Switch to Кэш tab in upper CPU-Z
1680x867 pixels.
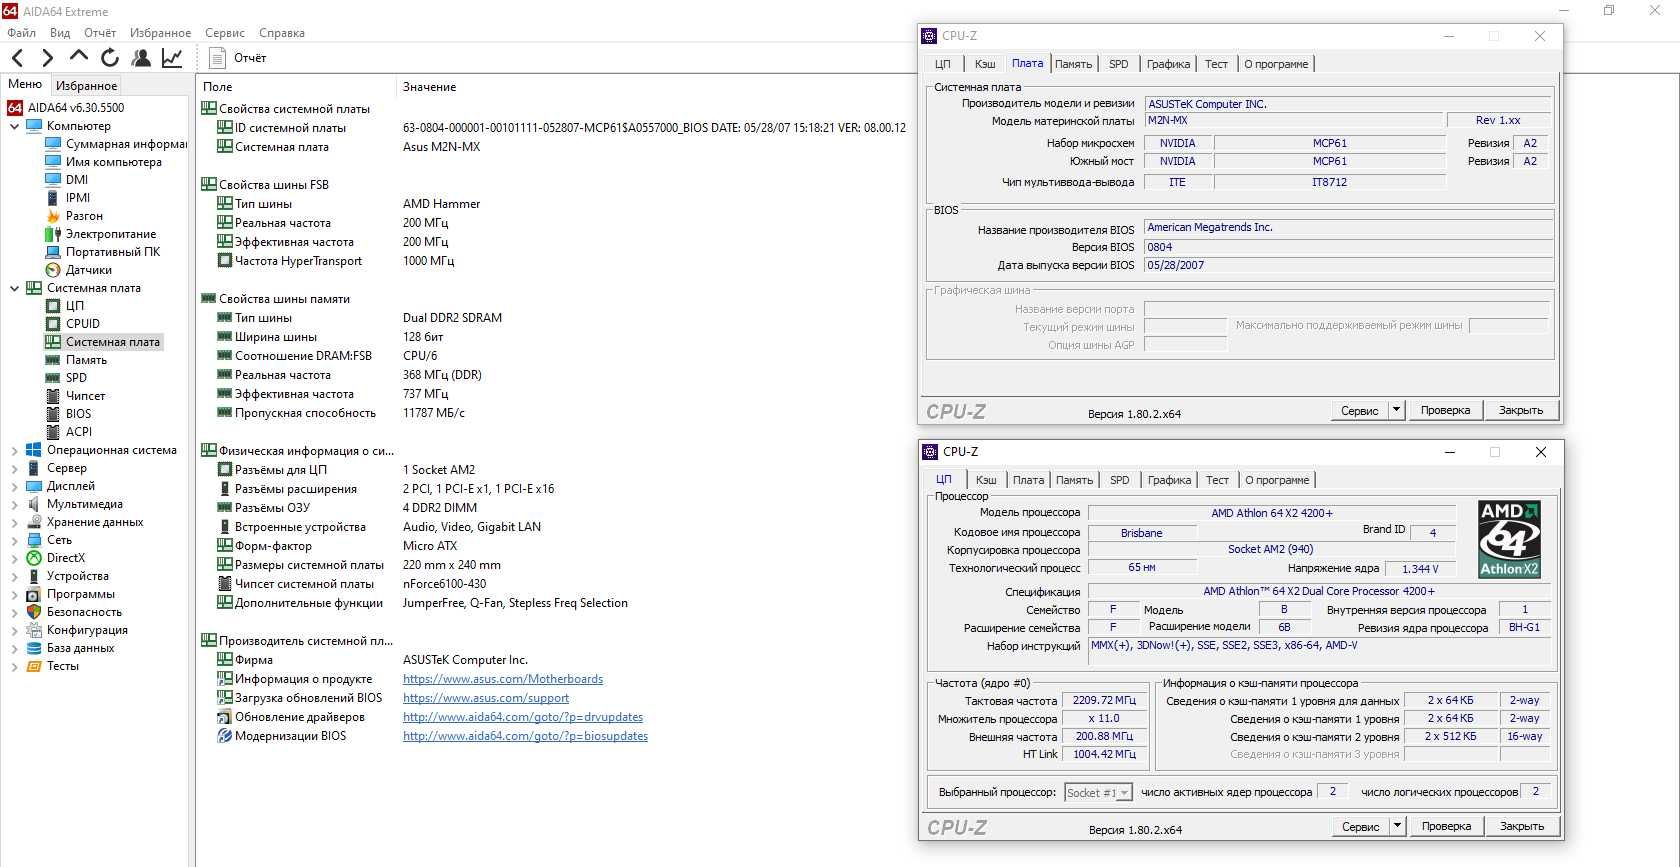tap(985, 64)
